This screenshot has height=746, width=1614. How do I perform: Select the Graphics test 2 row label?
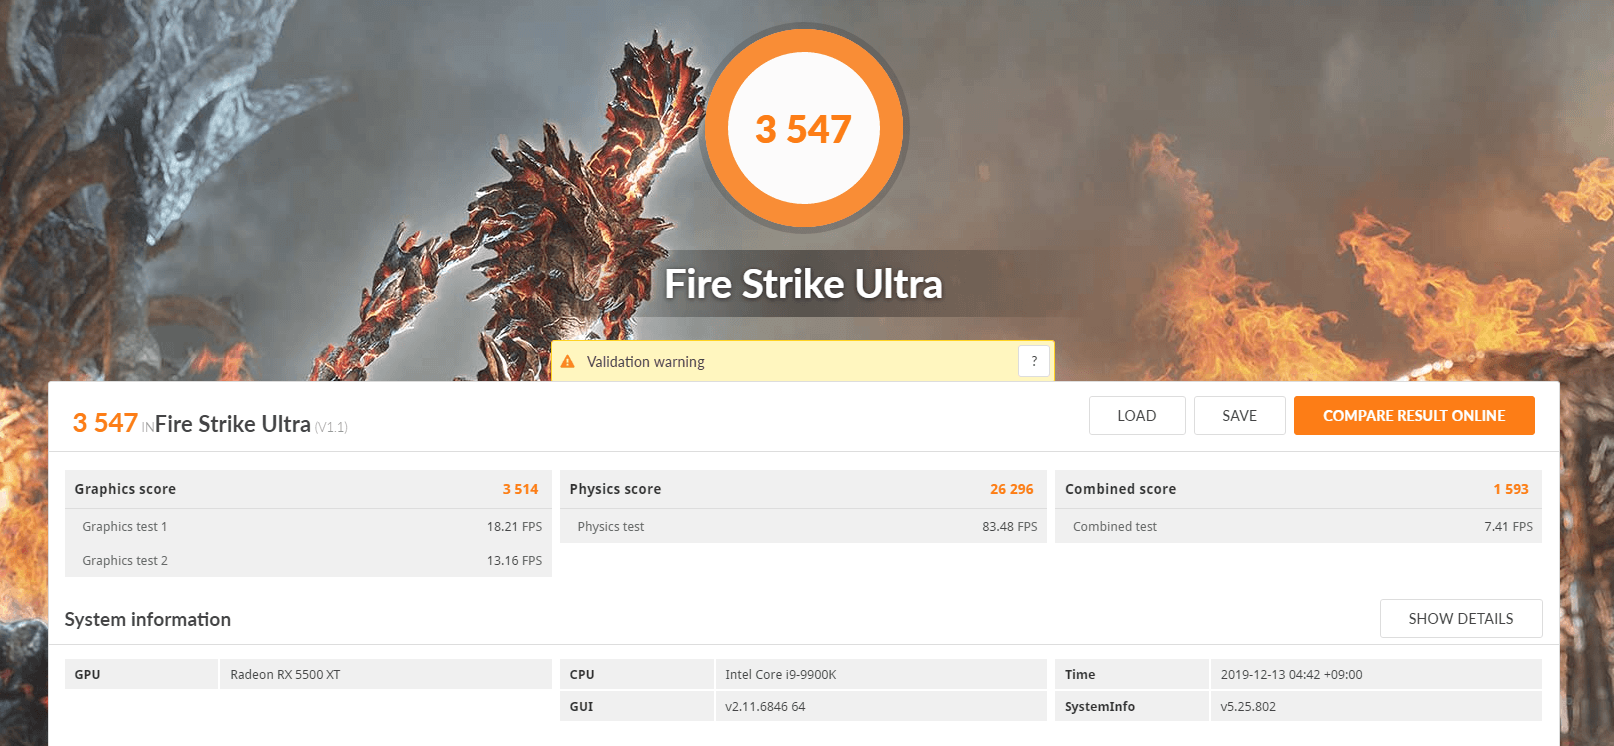(125, 561)
